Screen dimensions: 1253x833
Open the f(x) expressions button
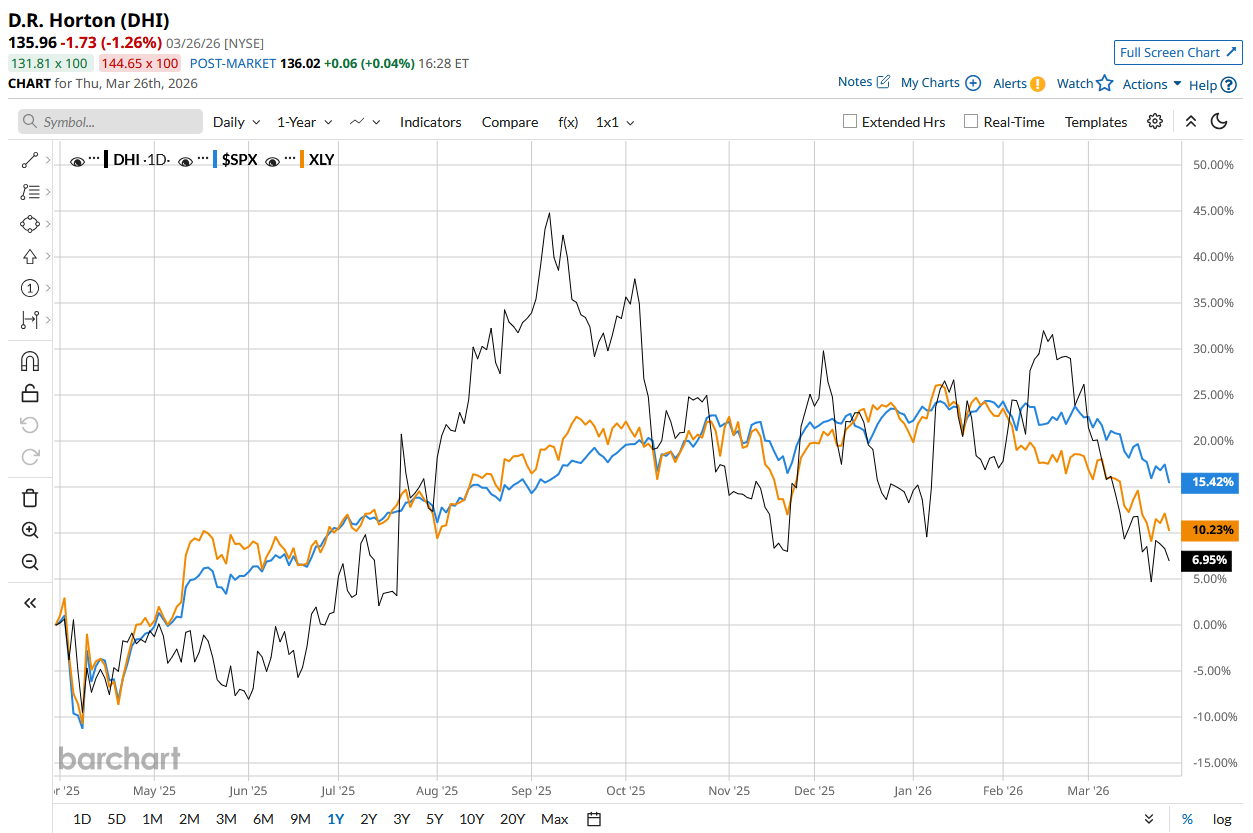pos(568,122)
